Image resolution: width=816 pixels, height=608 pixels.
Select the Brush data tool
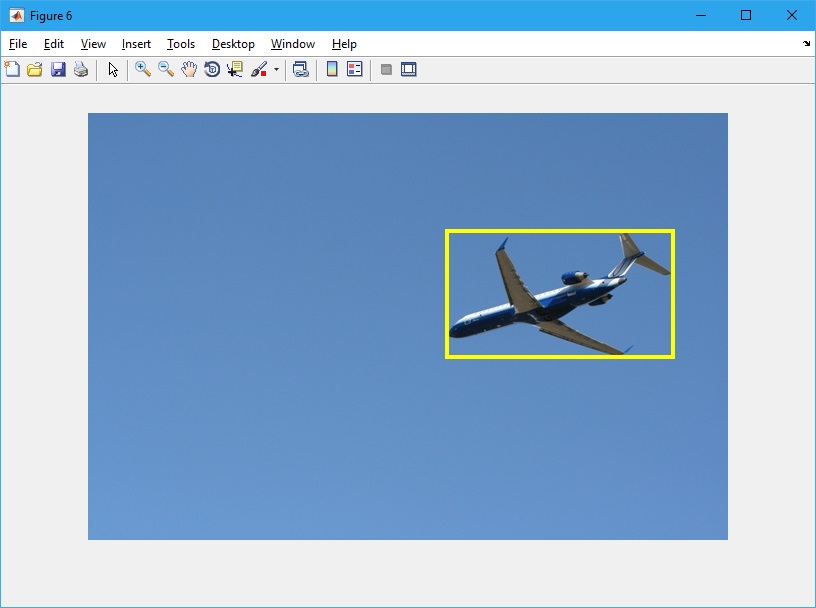pyautogui.click(x=259, y=69)
